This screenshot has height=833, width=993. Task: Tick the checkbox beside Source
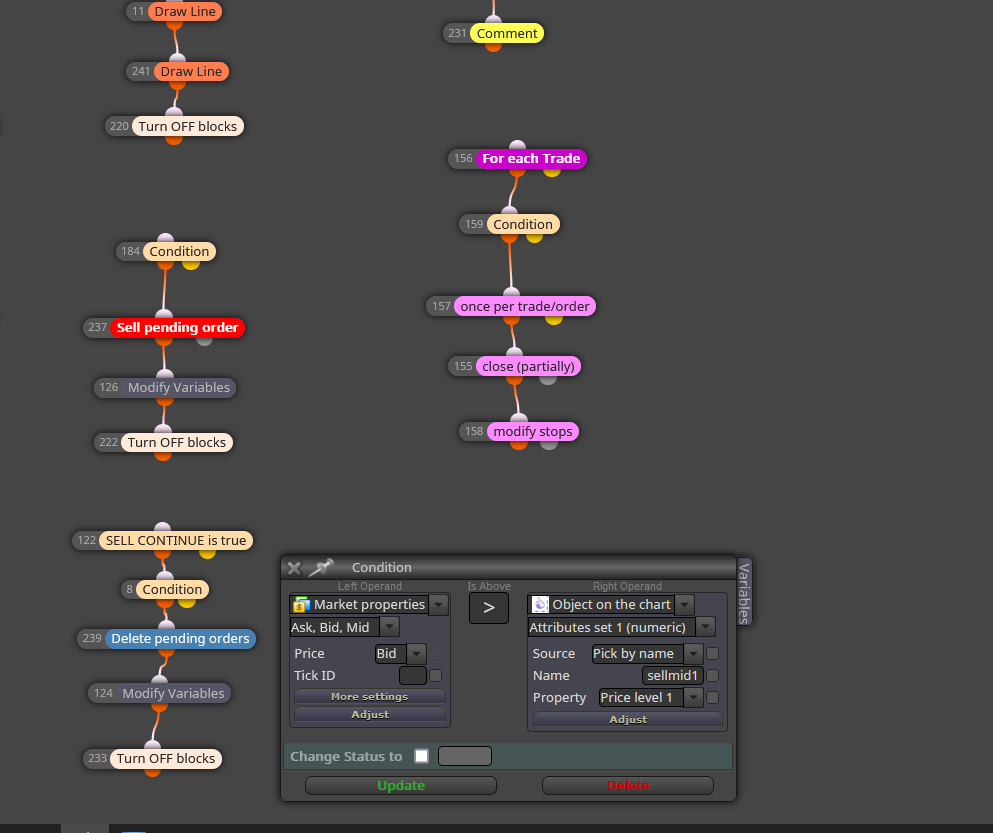(712, 654)
